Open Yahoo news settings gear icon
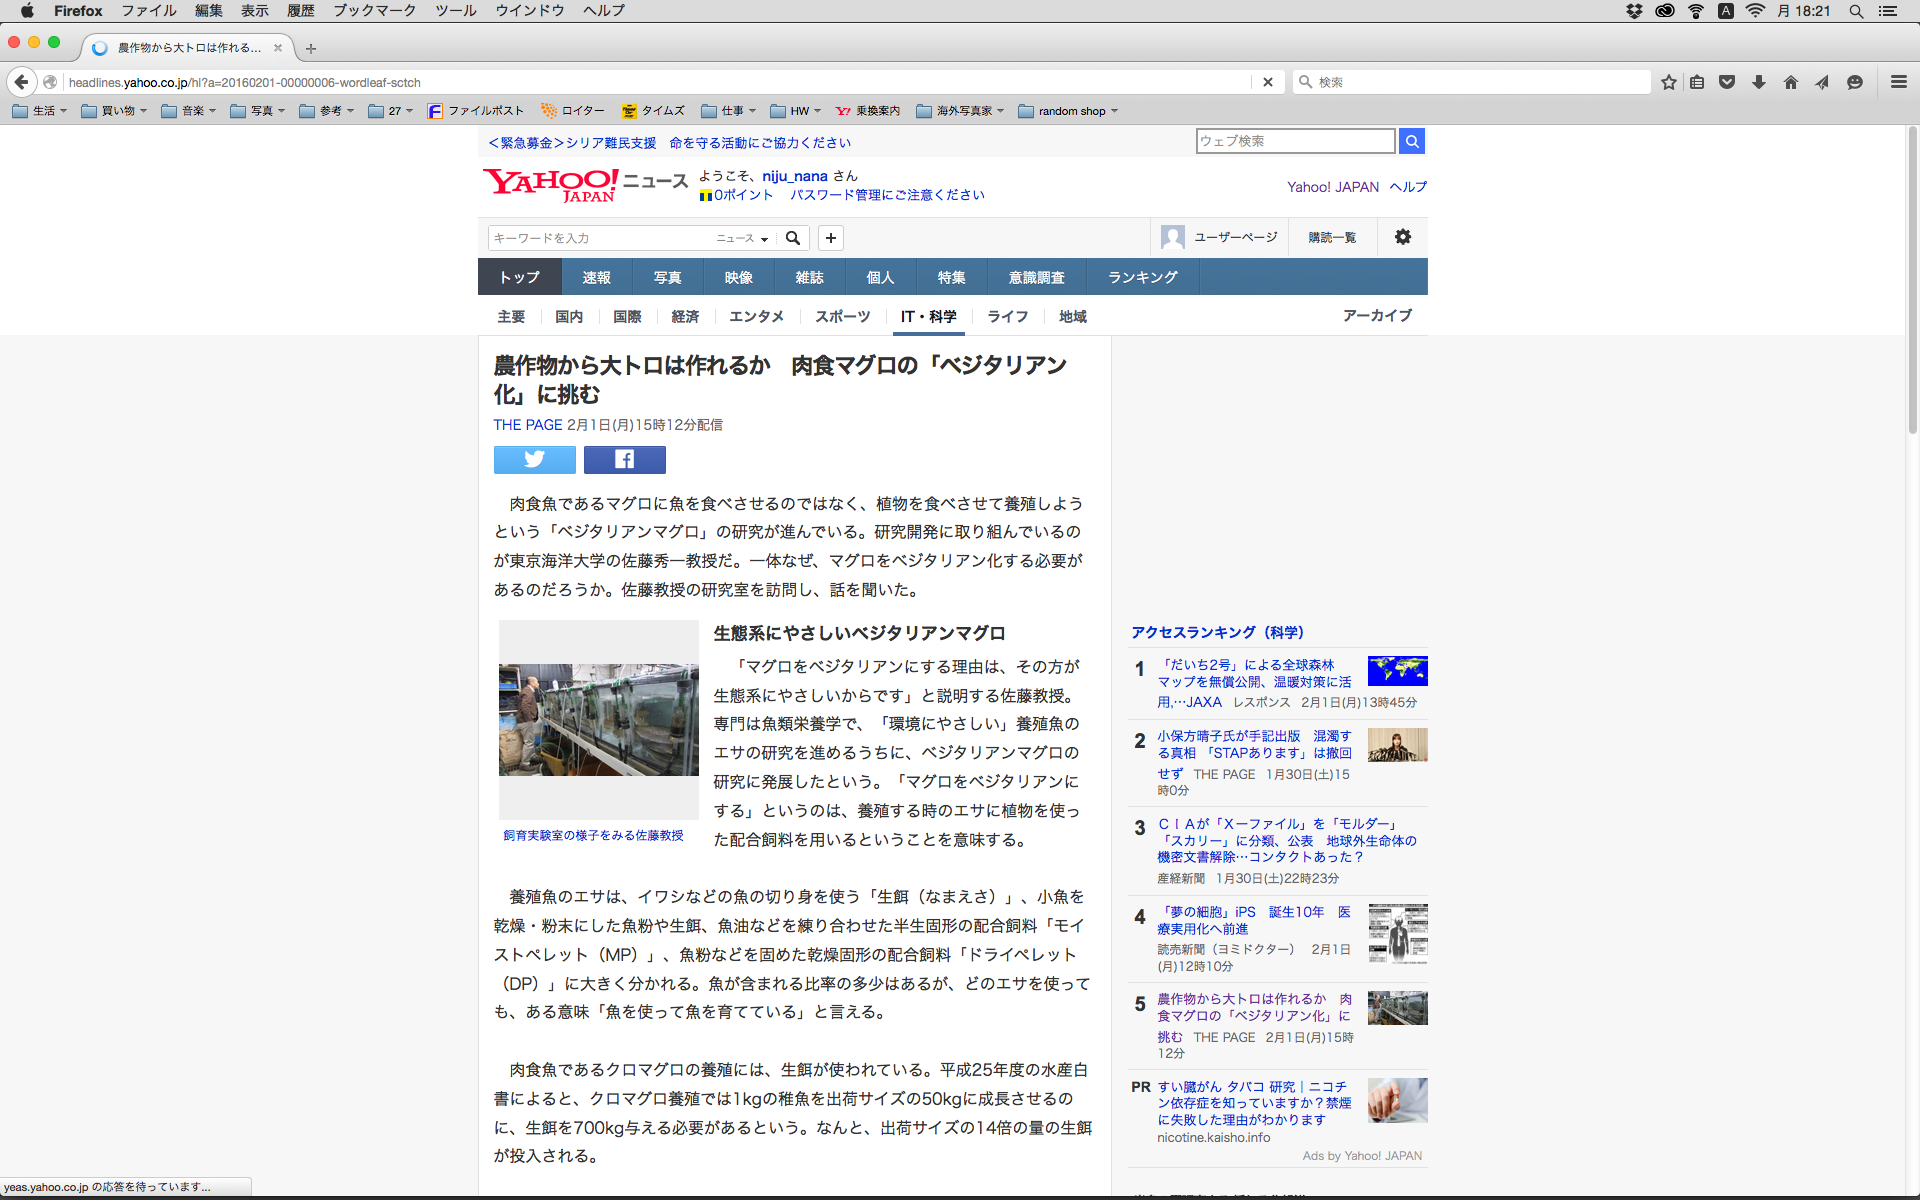The width and height of the screenshot is (1920, 1200). click(1402, 237)
